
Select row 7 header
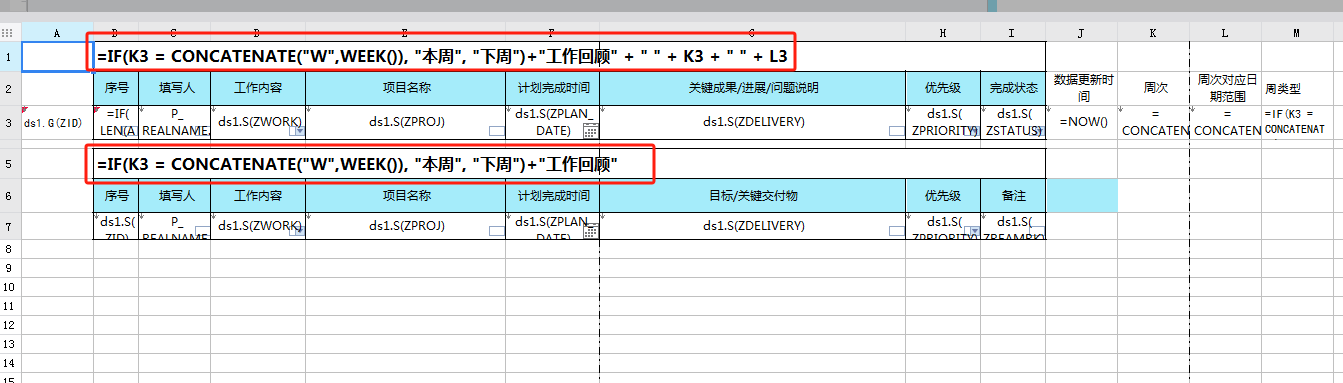coord(10,226)
